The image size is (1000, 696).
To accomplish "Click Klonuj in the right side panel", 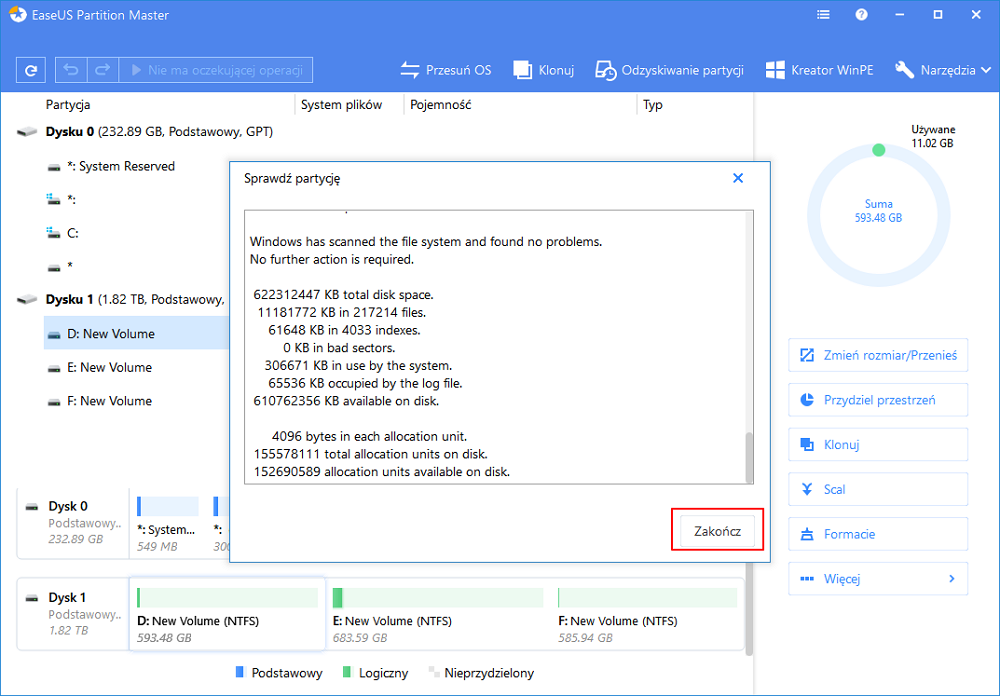I will 878,445.
